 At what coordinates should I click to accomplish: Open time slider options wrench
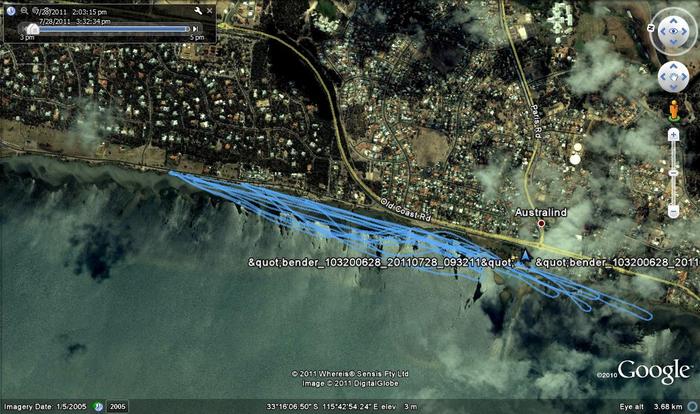[x=197, y=10]
